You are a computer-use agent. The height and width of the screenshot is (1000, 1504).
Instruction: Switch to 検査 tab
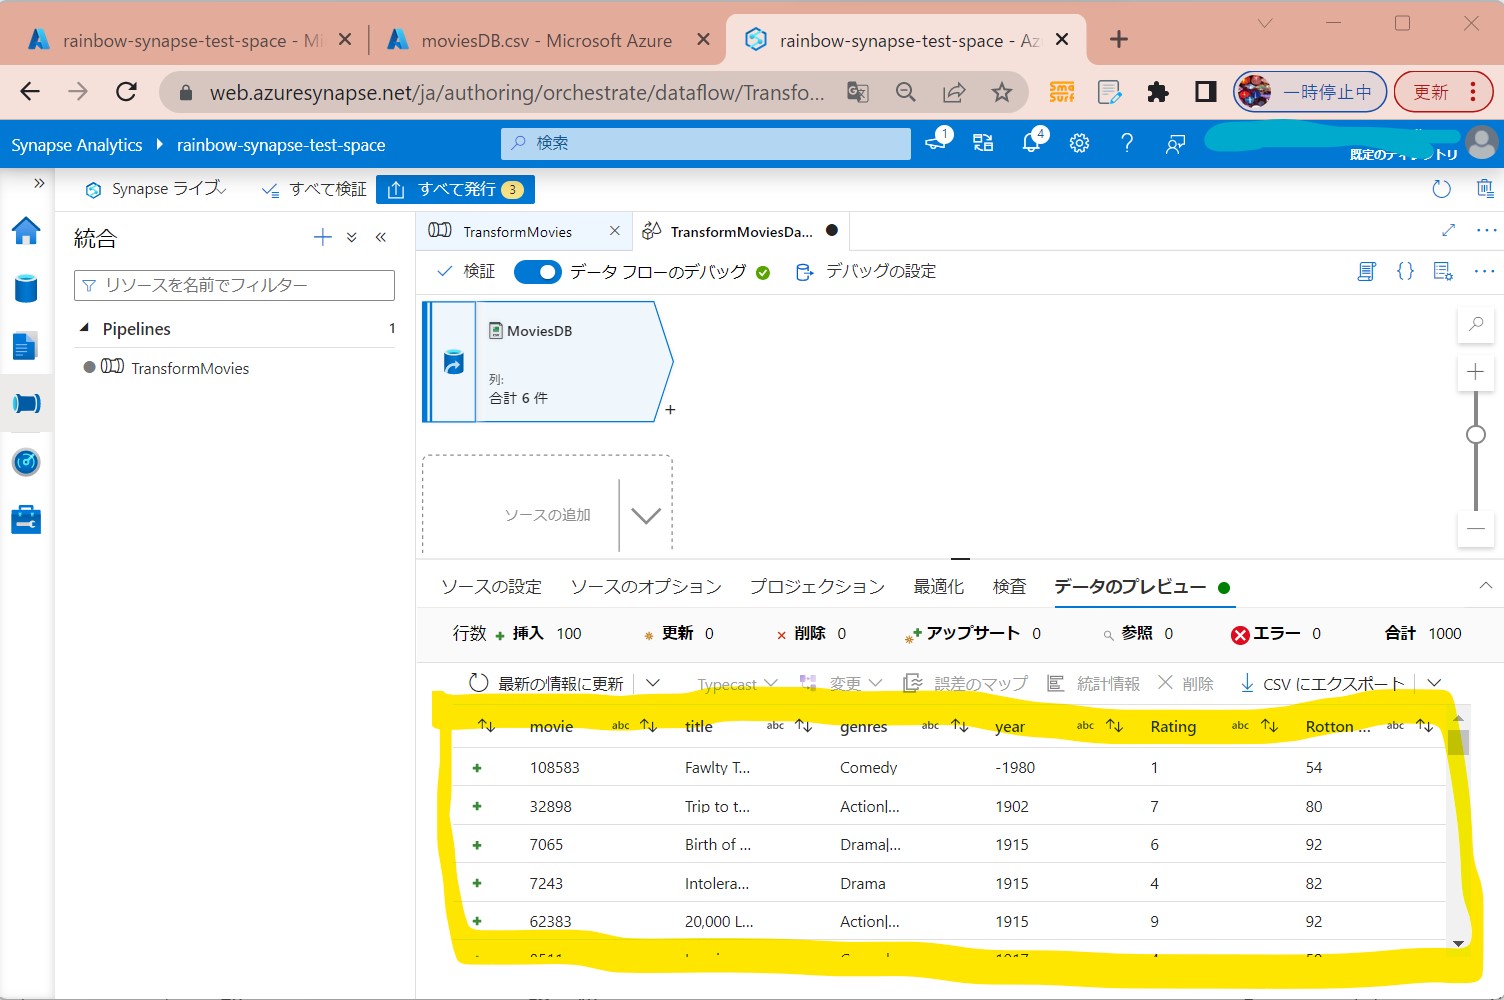tap(1009, 587)
